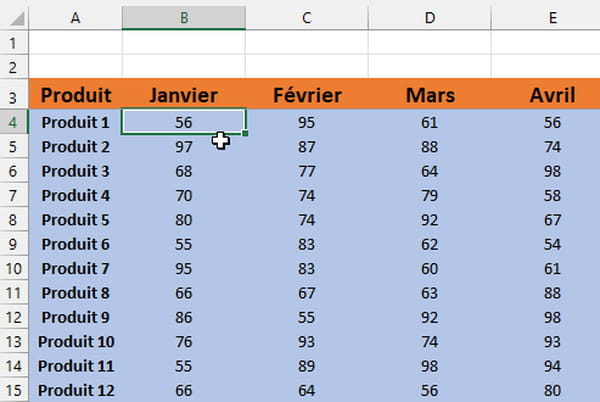Select row 10 header
Viewport: 600px width, 402px height.
(x=14, y=269)
